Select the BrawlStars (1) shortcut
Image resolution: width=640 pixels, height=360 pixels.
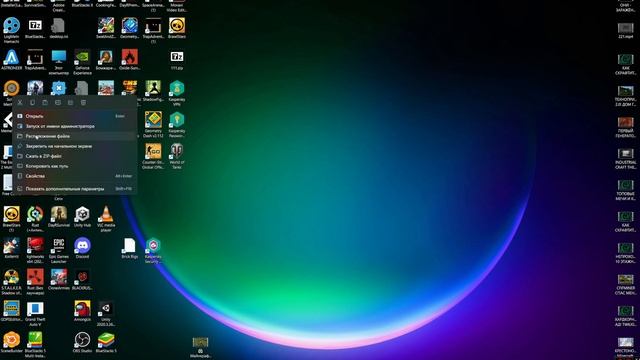click(11, 219)
